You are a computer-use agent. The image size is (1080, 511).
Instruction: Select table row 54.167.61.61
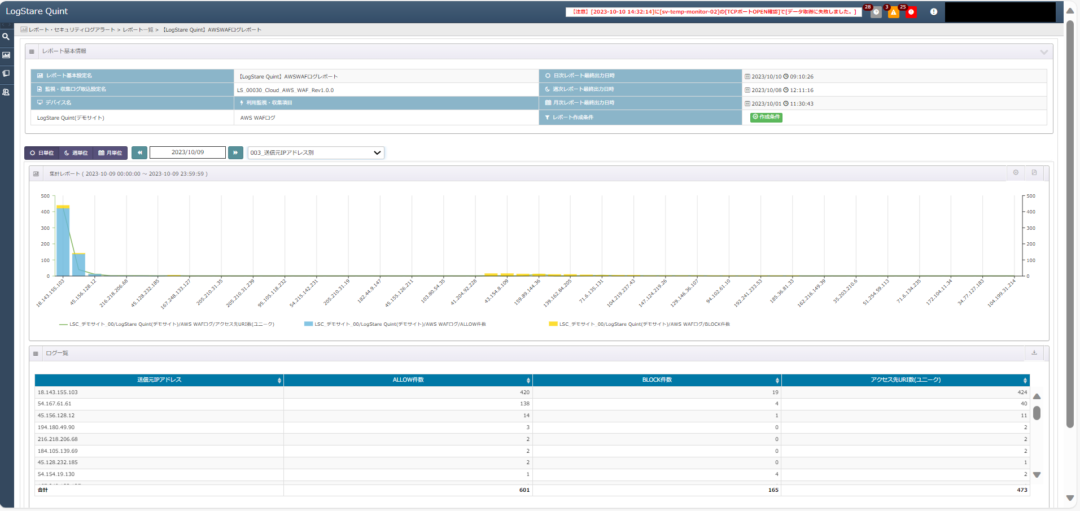(532, 404)
